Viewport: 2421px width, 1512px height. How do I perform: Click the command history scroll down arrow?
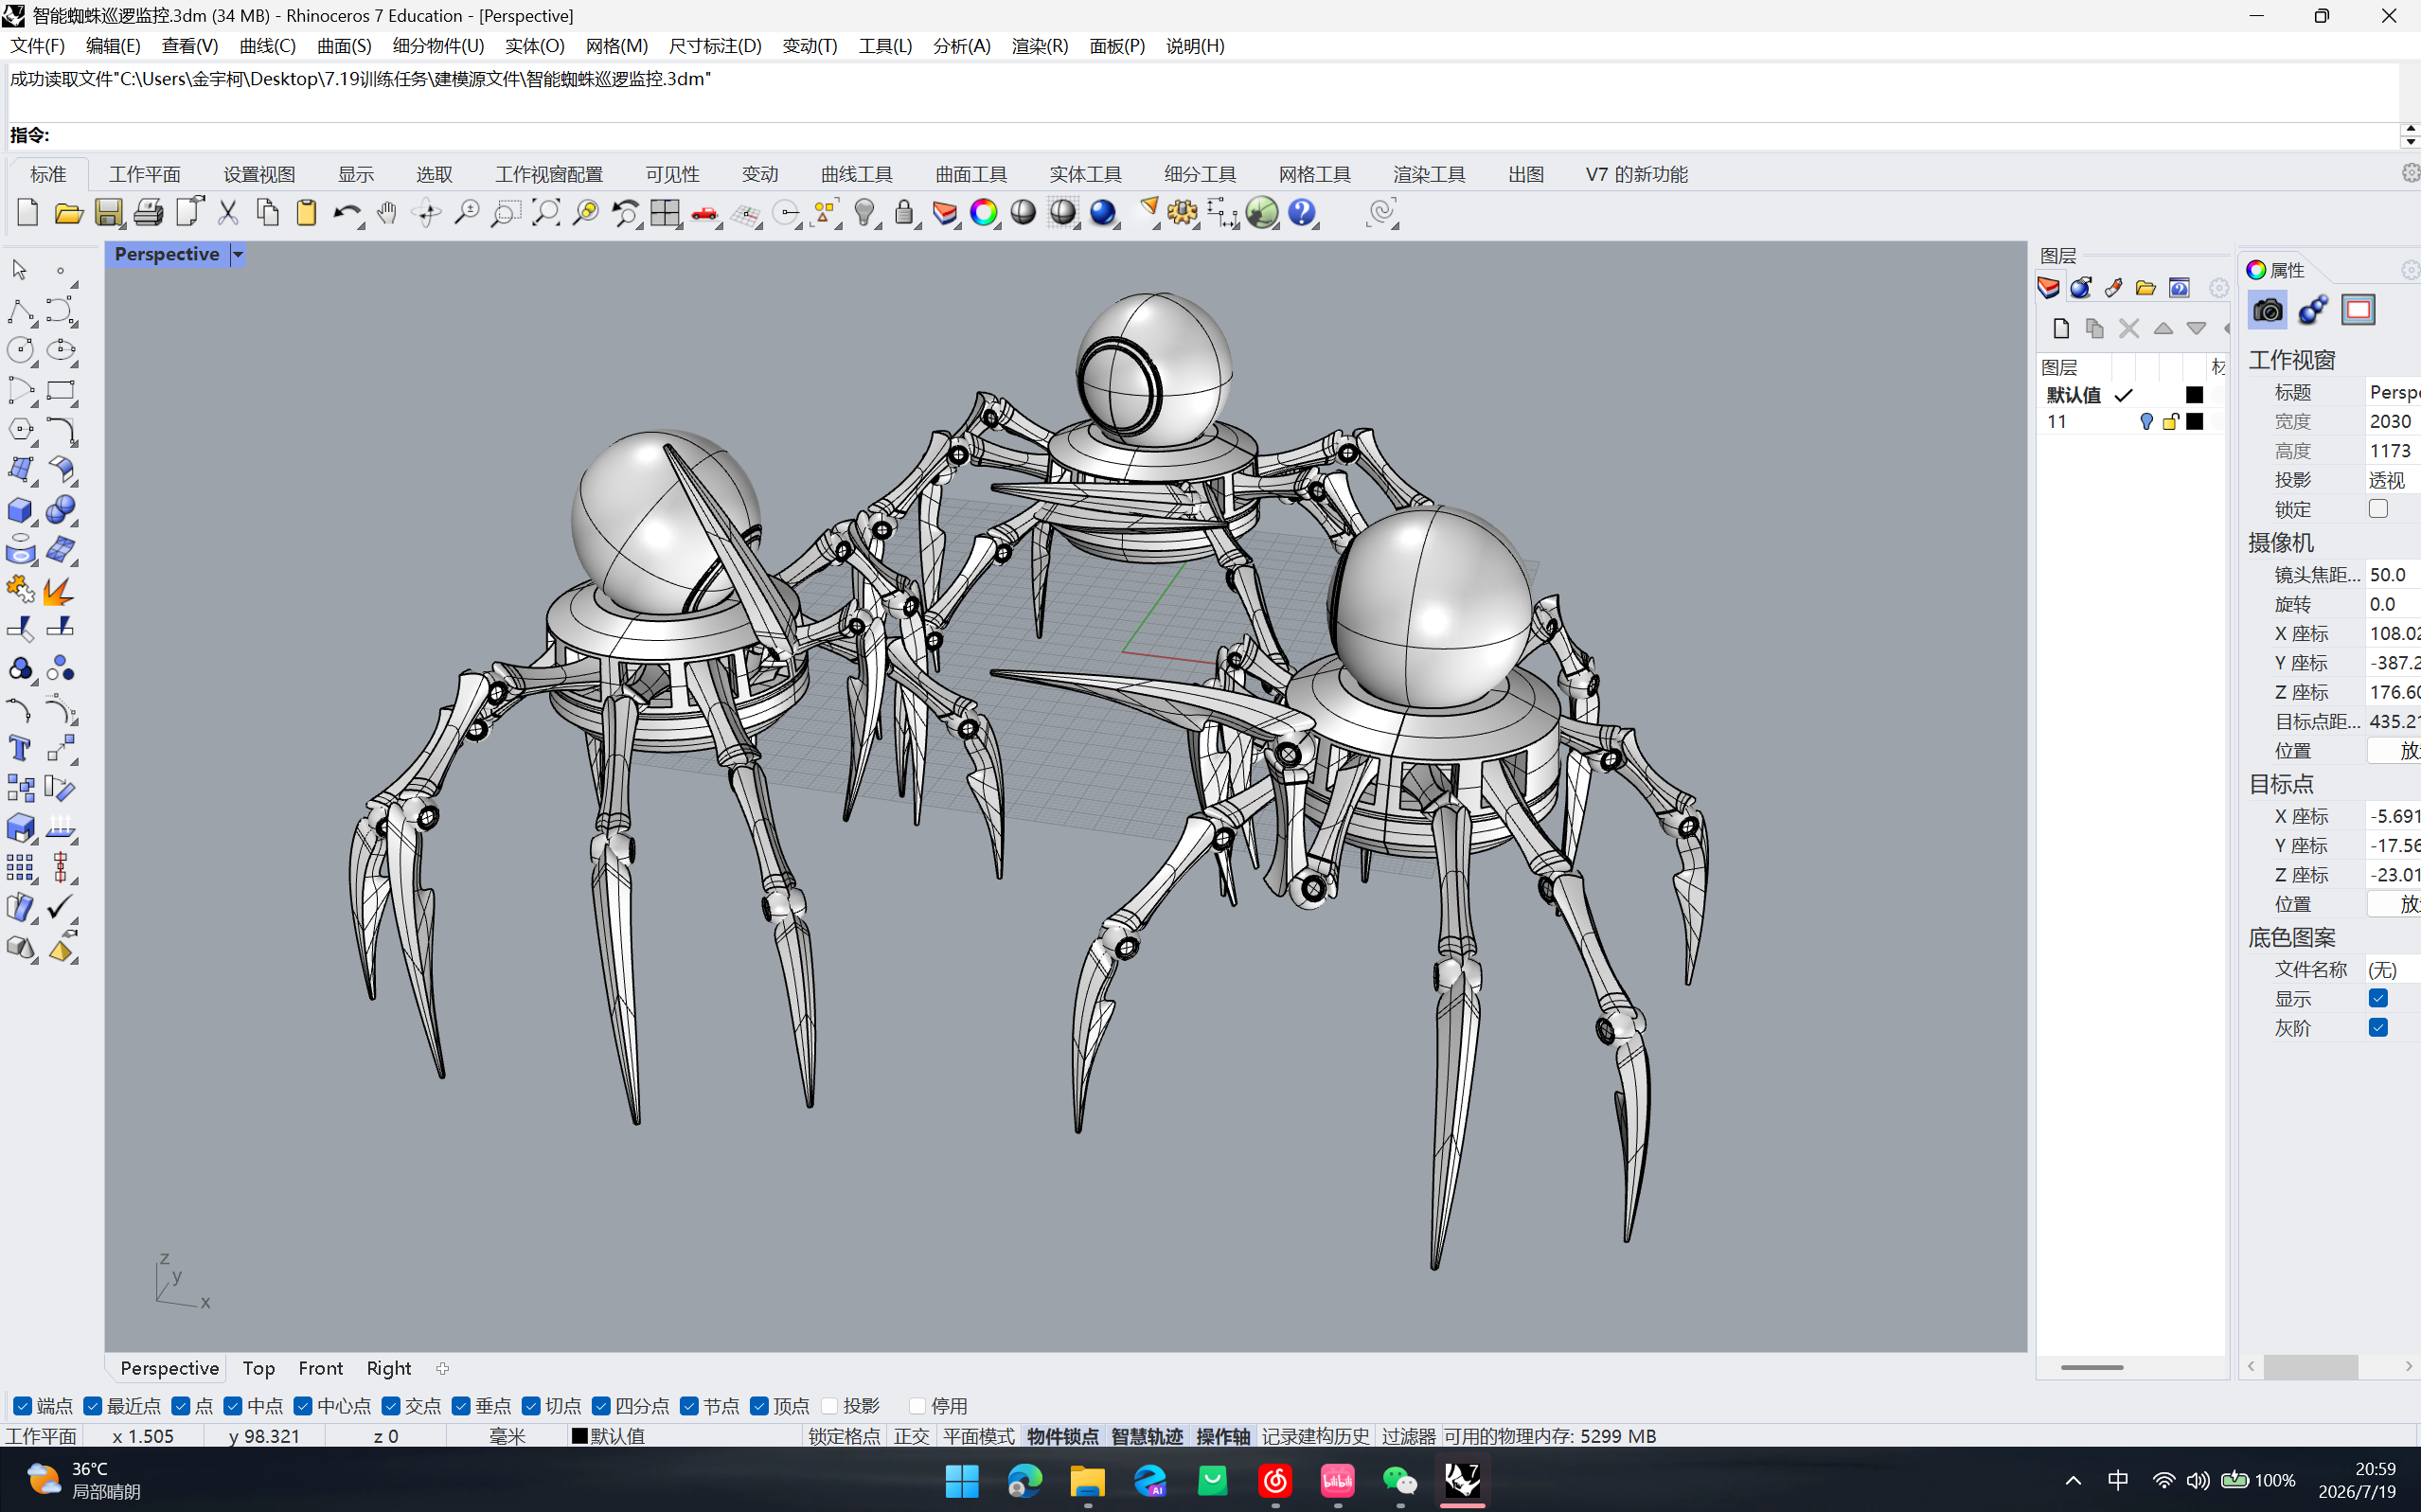point(2410,143)
